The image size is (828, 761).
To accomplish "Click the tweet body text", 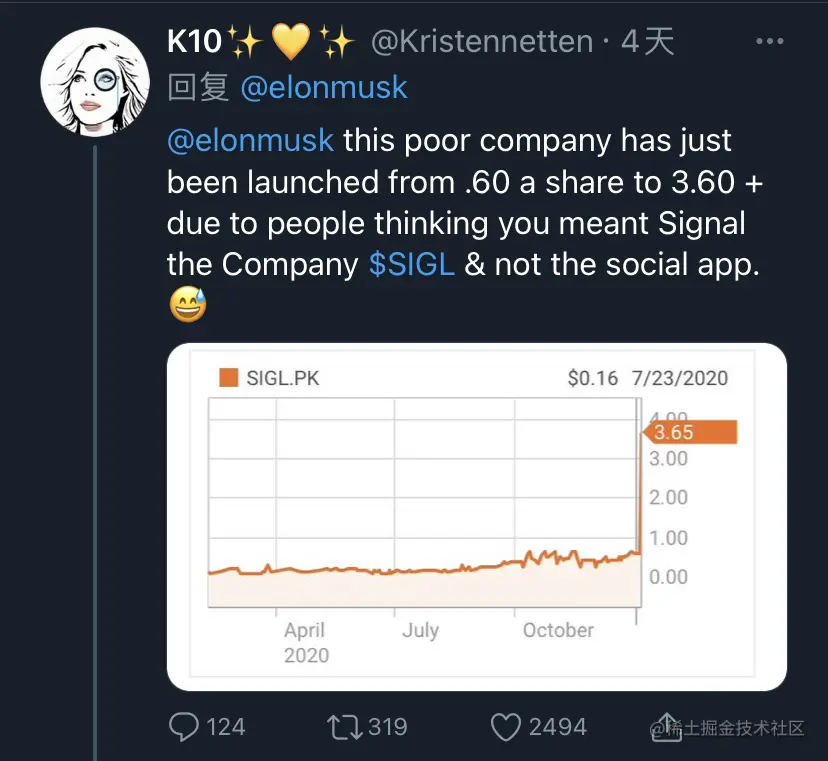I will [x=455, y=201].
